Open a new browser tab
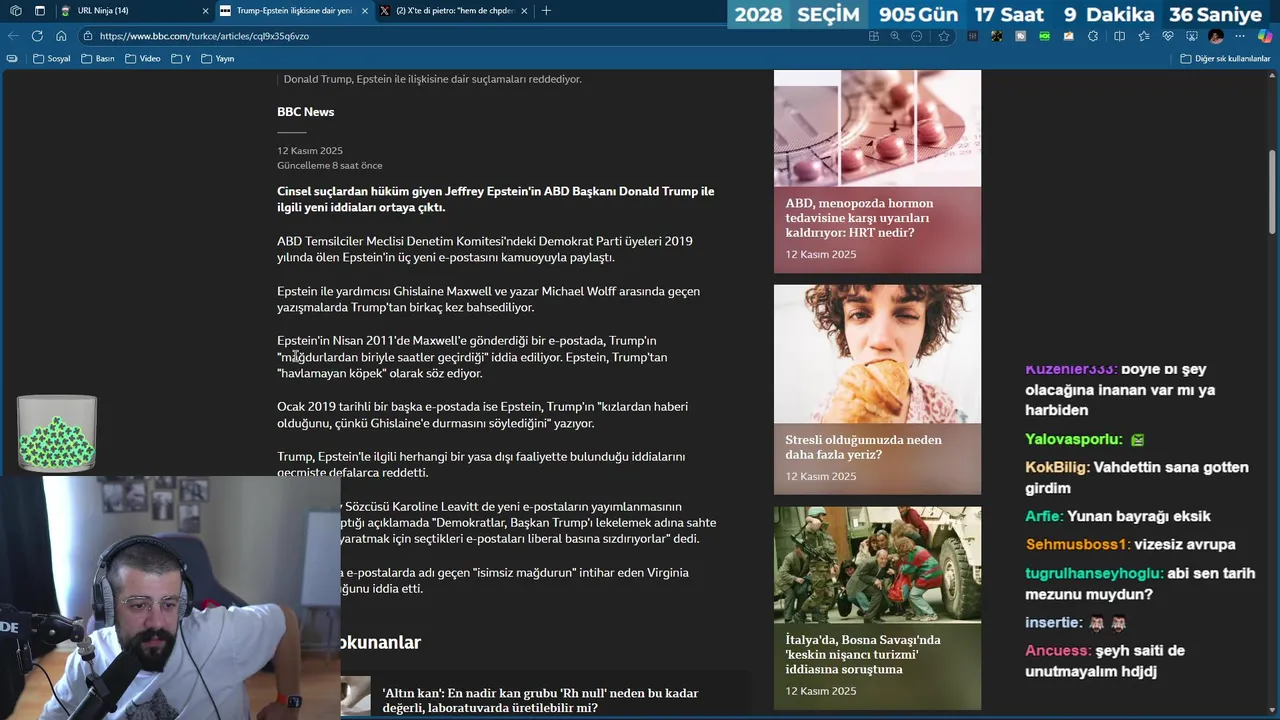 pos(546,11)
